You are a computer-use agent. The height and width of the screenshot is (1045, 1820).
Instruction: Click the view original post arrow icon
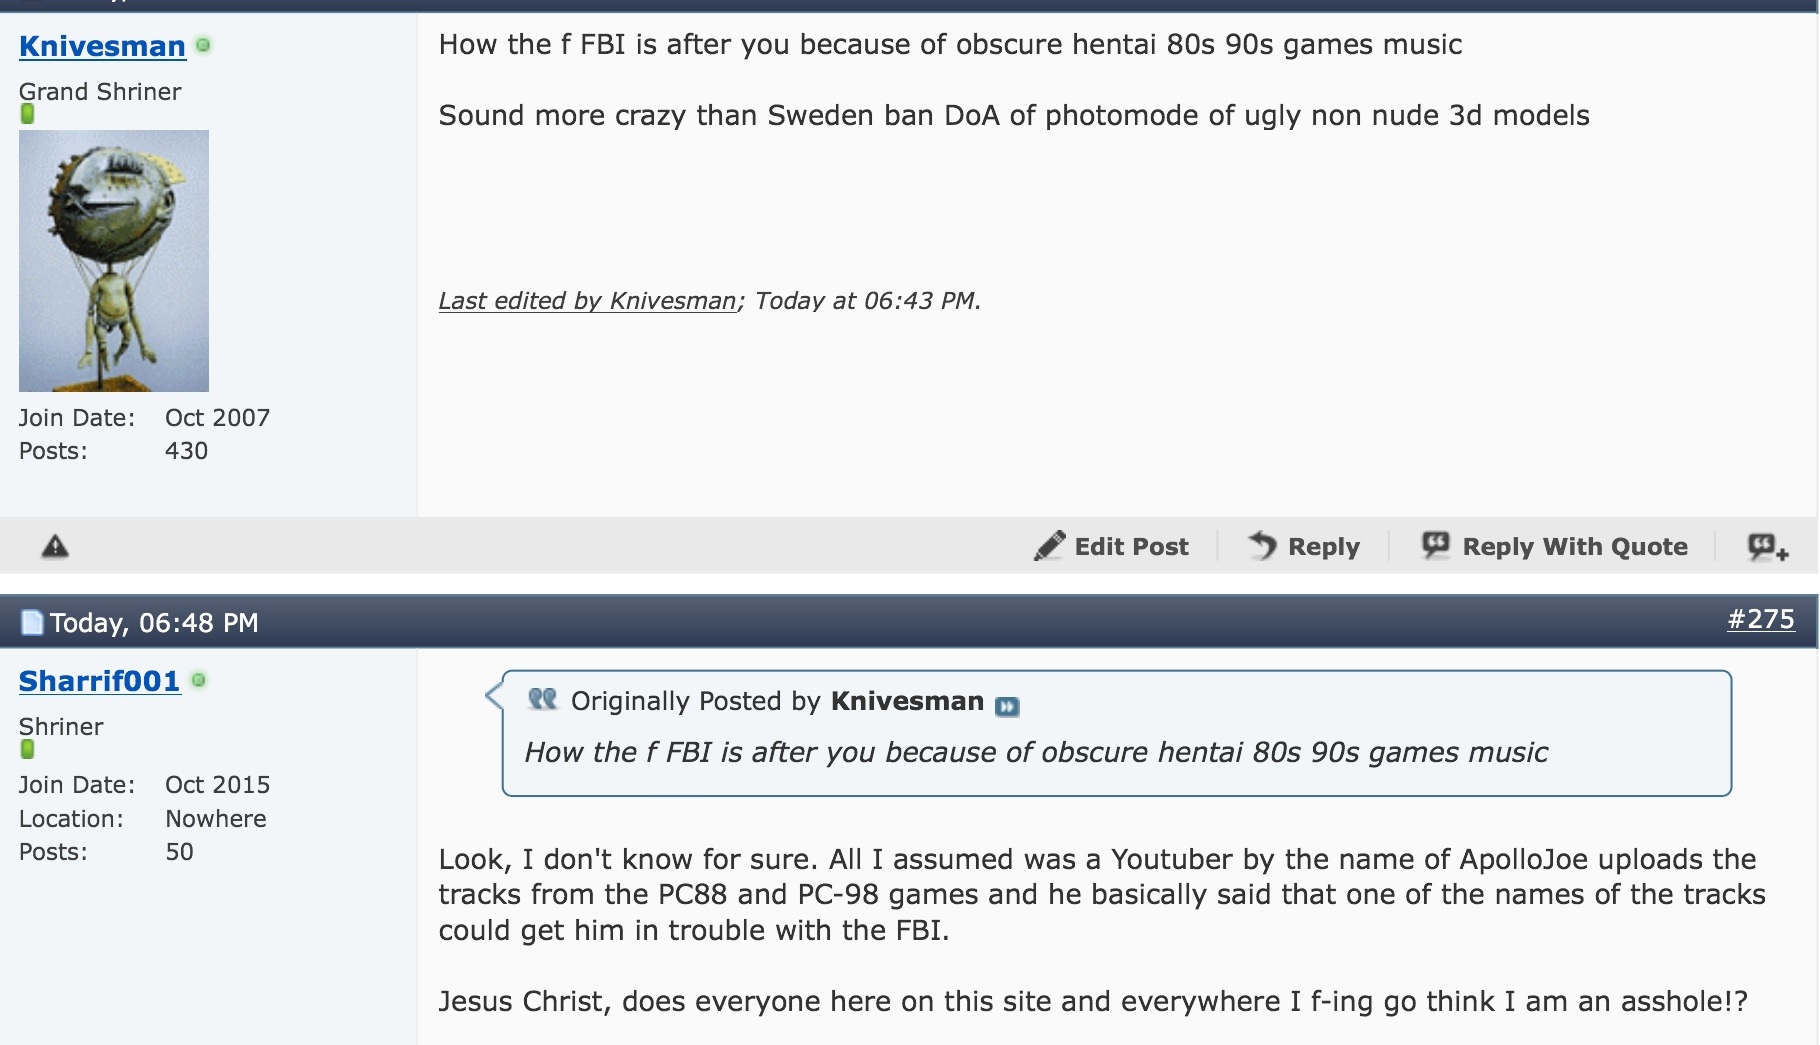1007,706
